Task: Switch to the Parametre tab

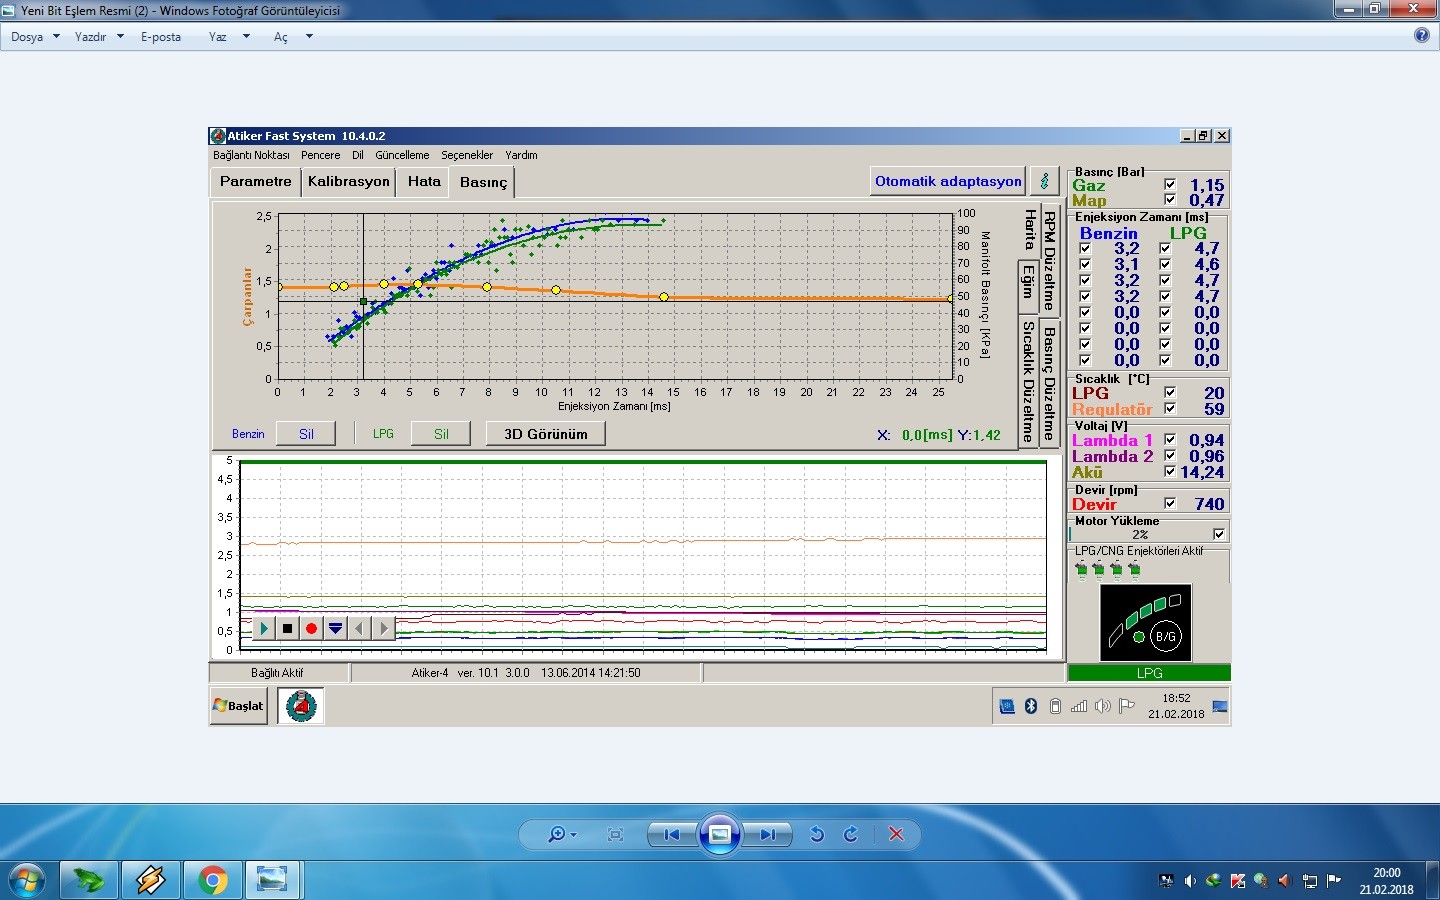Action: [256, 181]
